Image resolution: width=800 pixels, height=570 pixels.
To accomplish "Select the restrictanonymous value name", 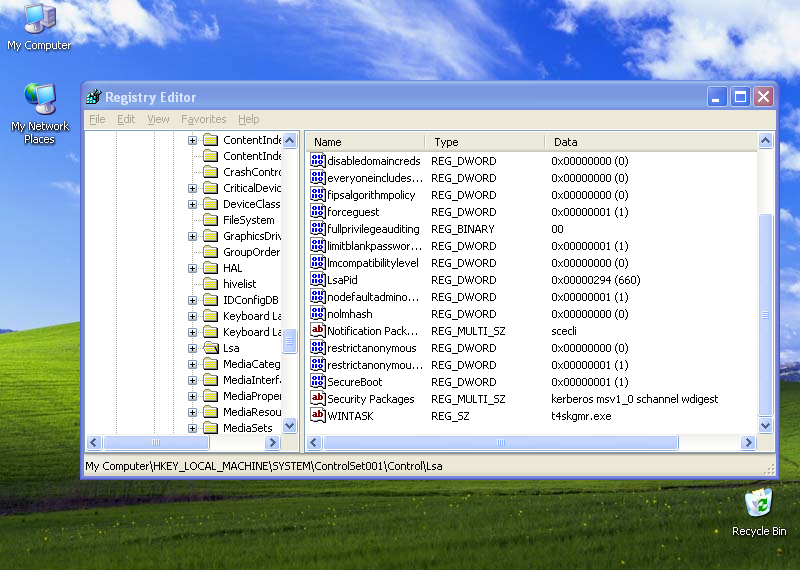I will [x=371, y=348].
